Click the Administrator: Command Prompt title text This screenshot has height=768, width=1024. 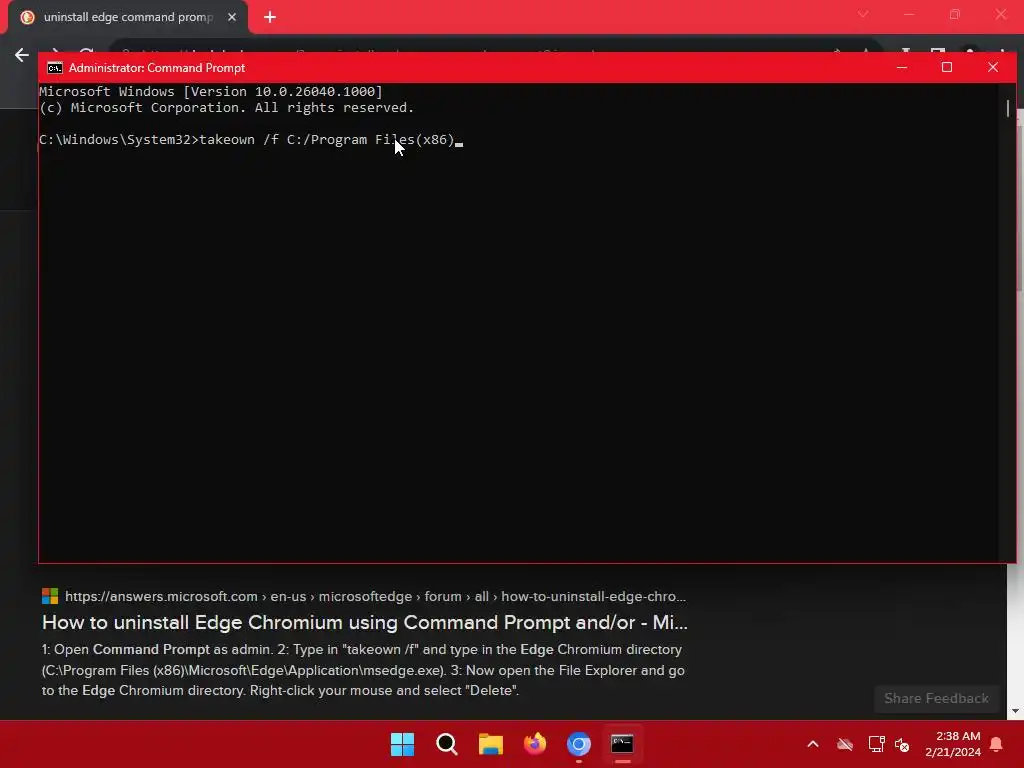157,68
